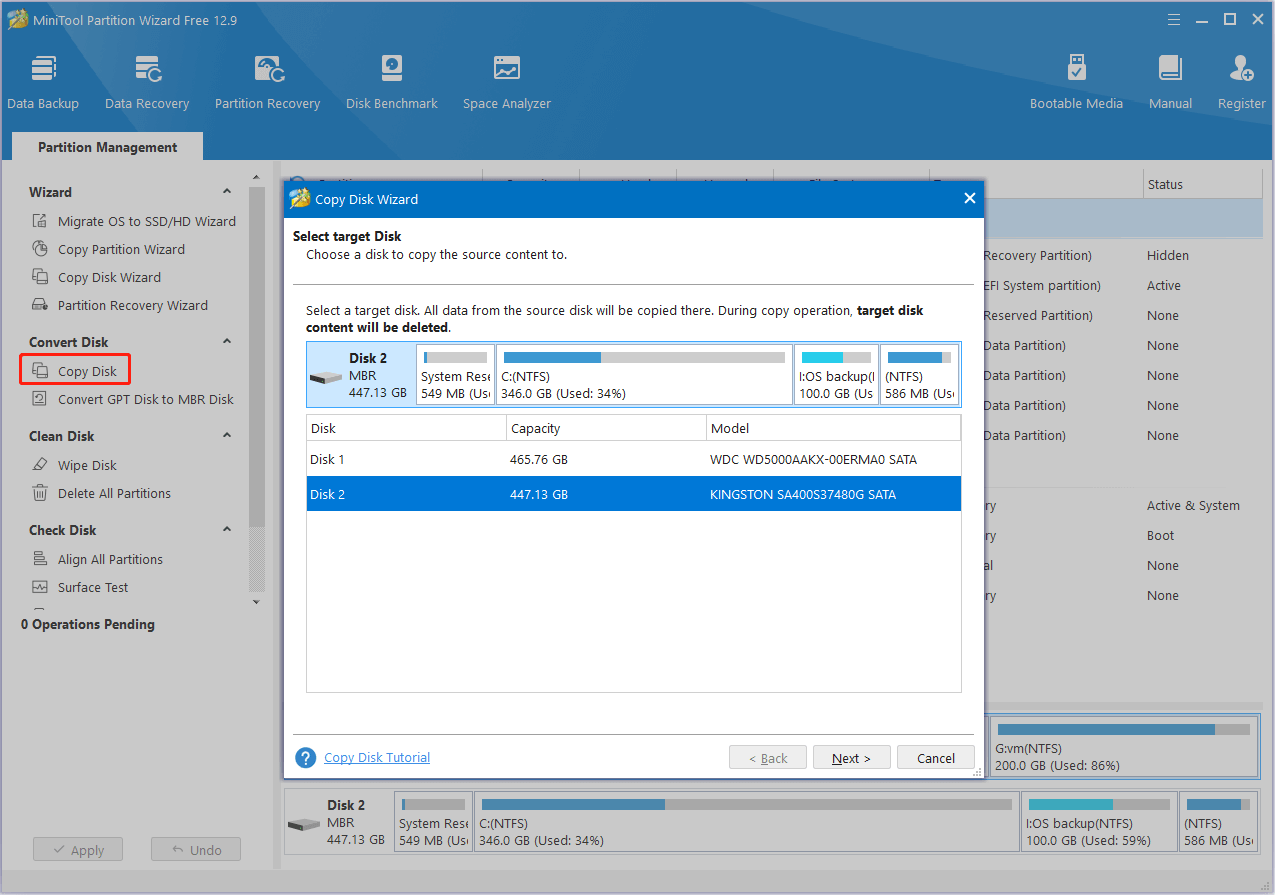Click the Wipe Disk eraser icon

(40, 465)
